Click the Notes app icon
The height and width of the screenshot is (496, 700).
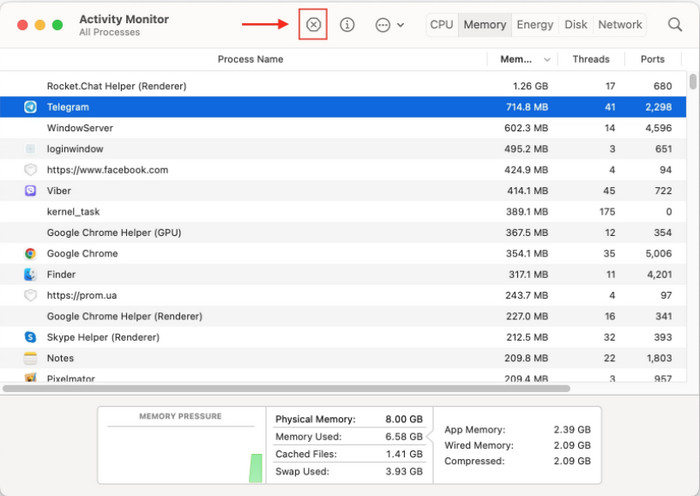pos(30,358)
